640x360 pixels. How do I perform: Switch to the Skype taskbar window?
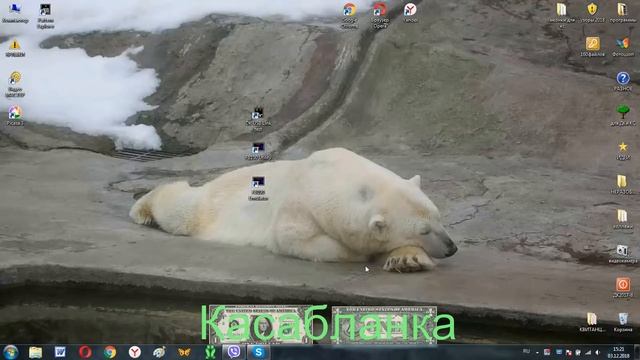click(x=258, y=352)
